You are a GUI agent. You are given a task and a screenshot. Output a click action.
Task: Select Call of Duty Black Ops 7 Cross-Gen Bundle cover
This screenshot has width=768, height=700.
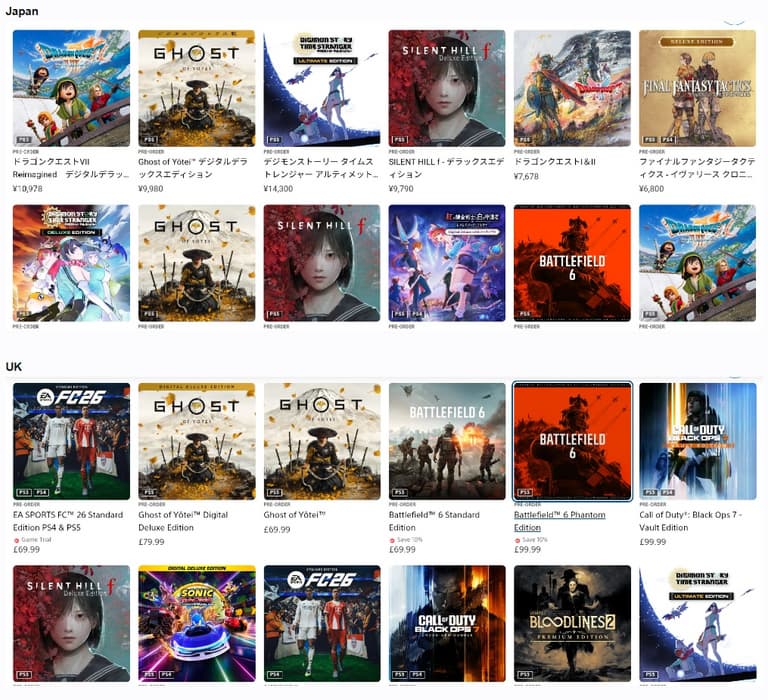point(447,623)
